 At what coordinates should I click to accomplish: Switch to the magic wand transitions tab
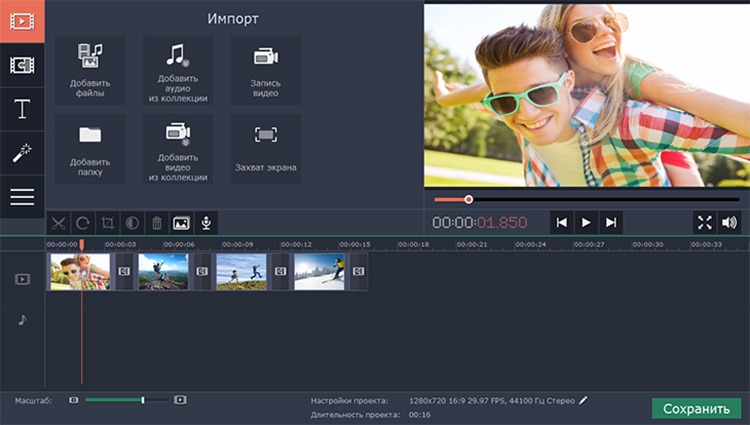[x=22, y=153]
